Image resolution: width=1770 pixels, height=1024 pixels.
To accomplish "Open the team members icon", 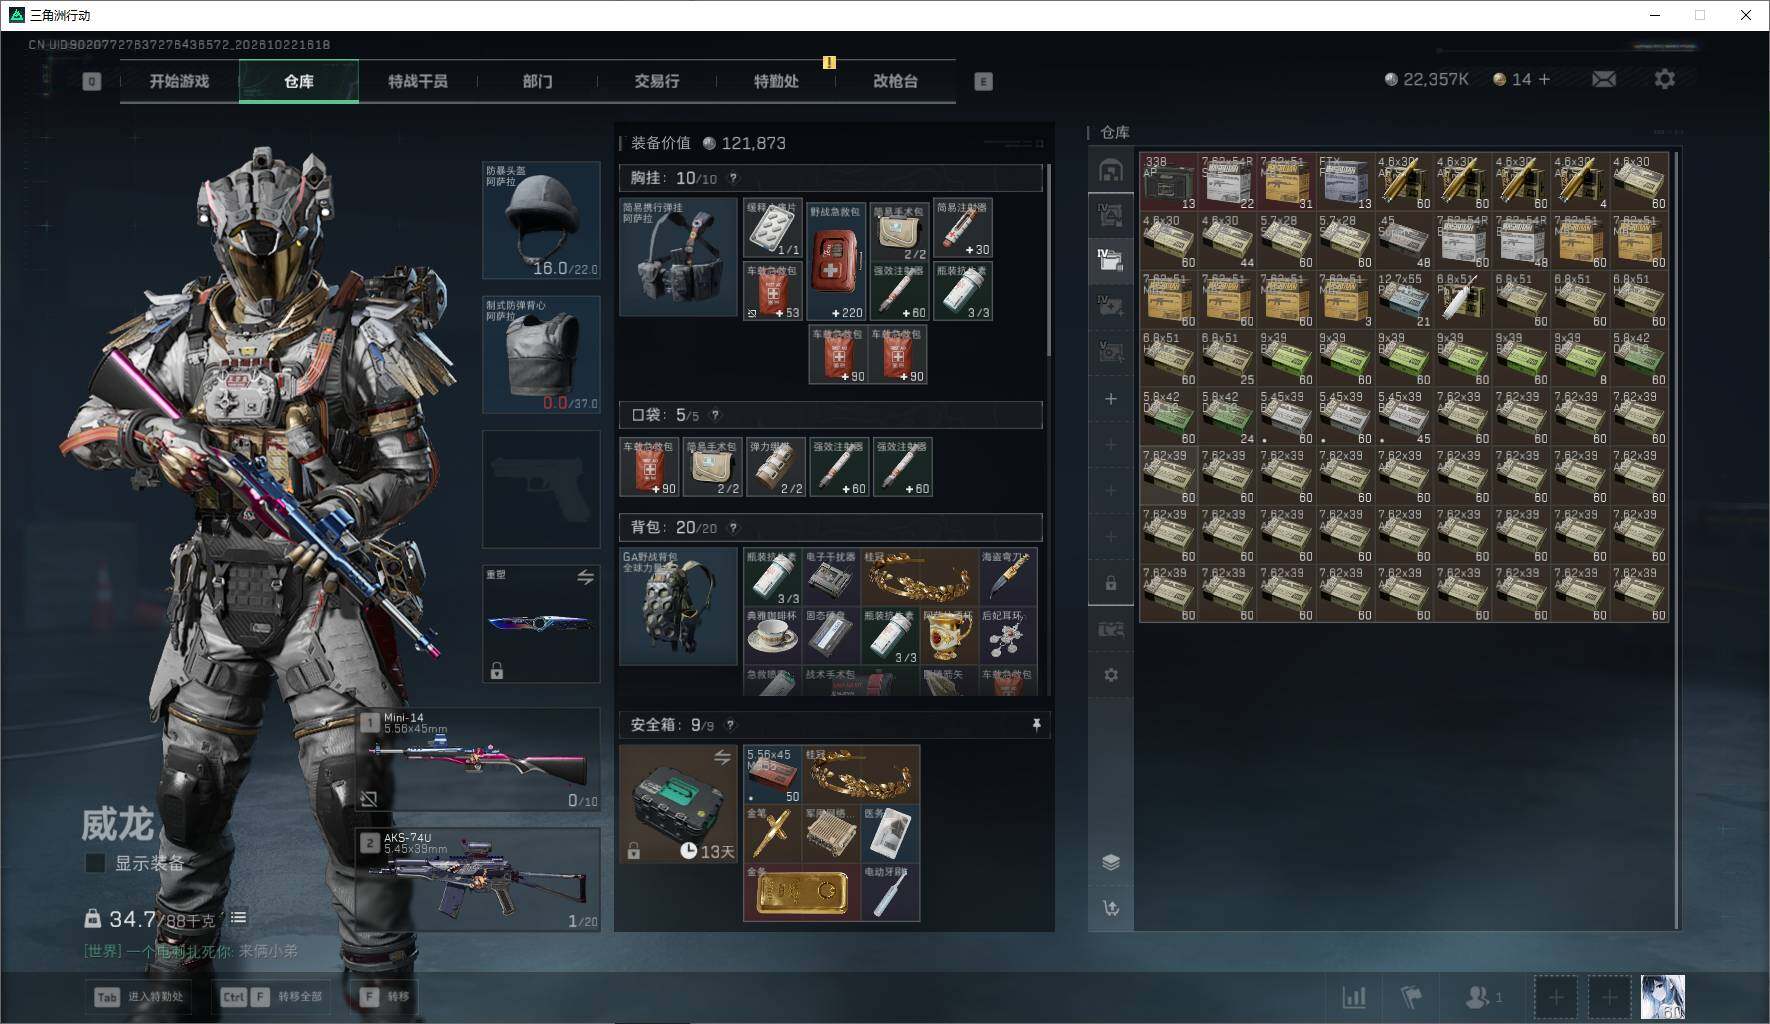I will (1482, 996).
